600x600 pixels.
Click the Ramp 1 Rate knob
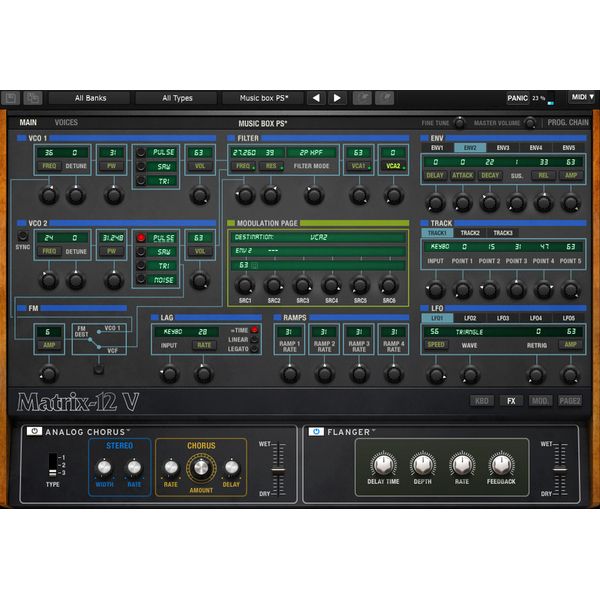point(289,373)
